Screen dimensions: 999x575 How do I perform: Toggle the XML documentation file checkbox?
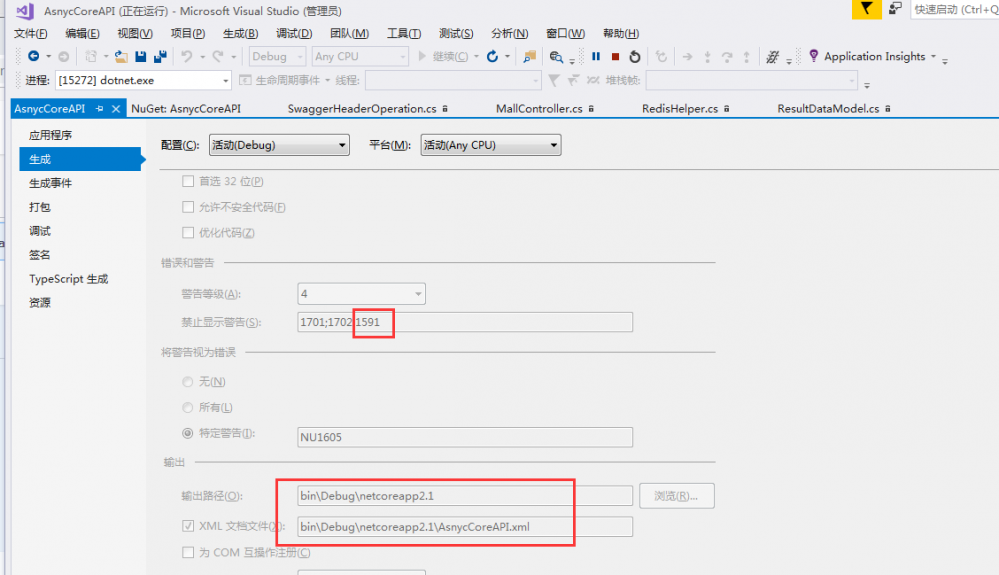(188, 526)
